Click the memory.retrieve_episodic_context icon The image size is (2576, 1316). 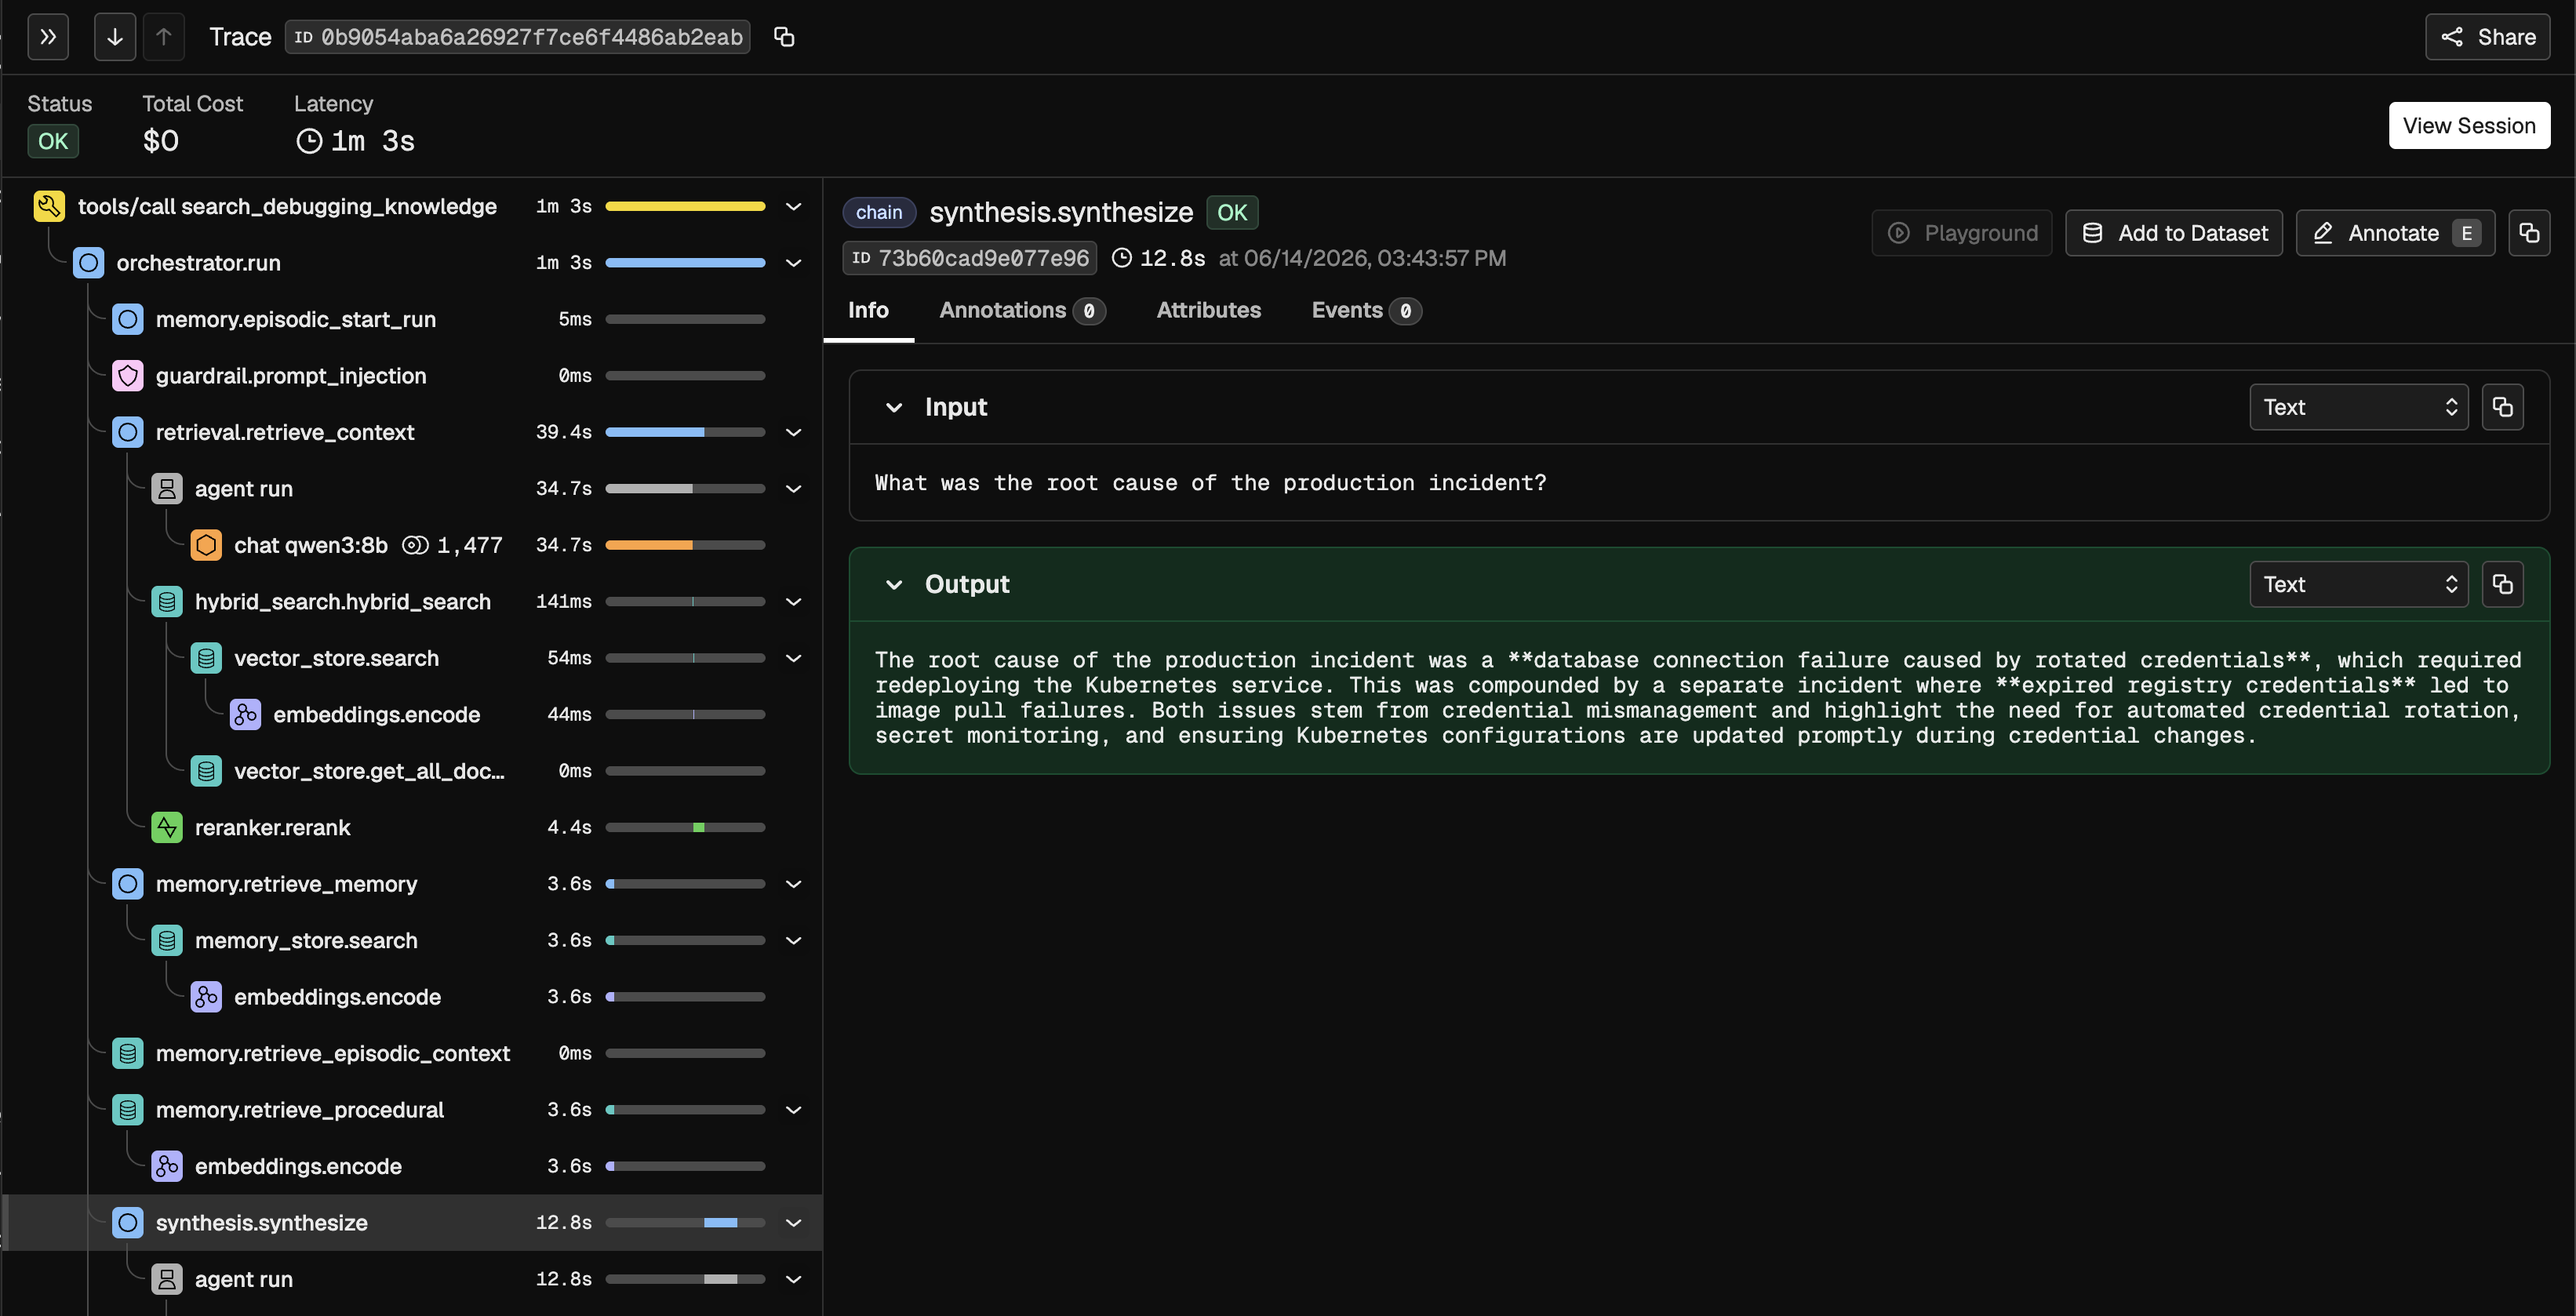point(127,1053)
